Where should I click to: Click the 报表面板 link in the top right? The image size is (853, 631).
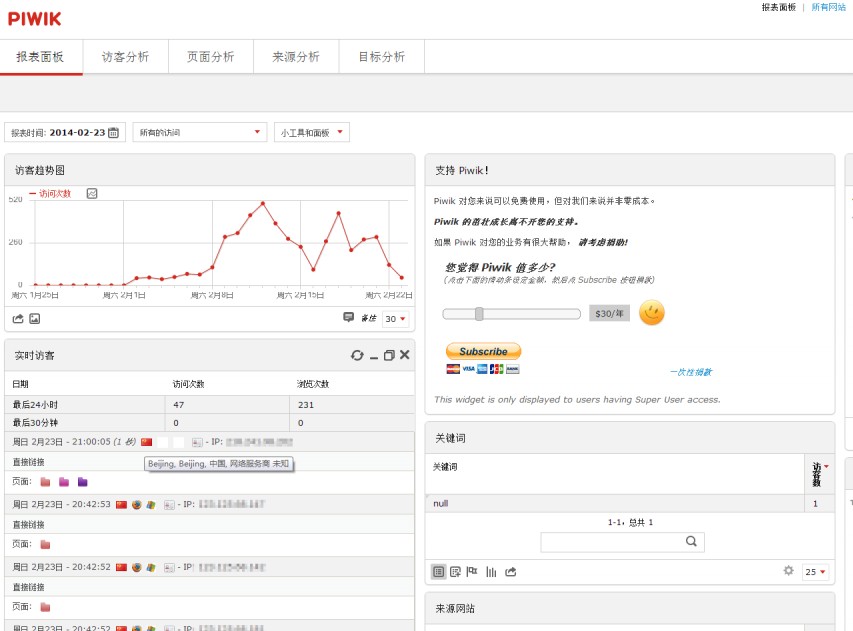778,7
